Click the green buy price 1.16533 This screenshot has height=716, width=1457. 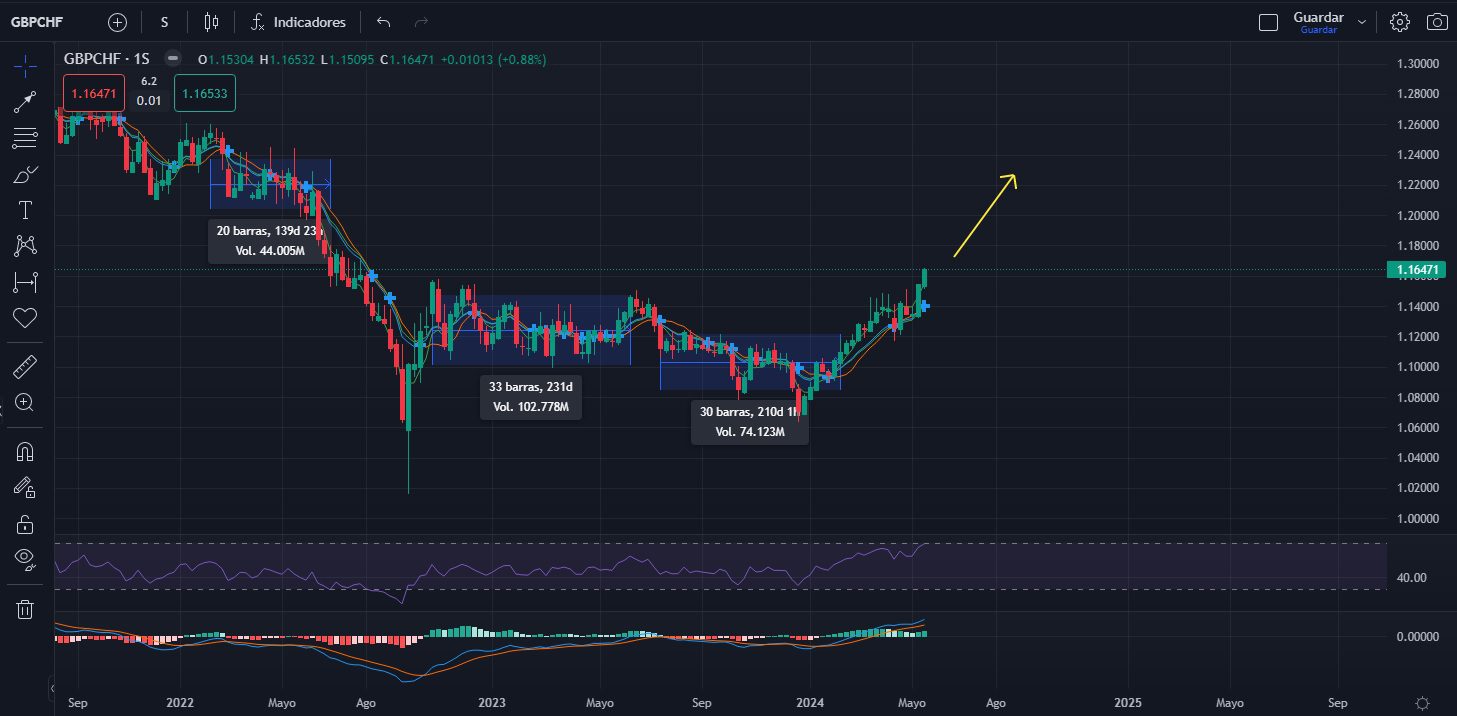[x=204, y=93]
